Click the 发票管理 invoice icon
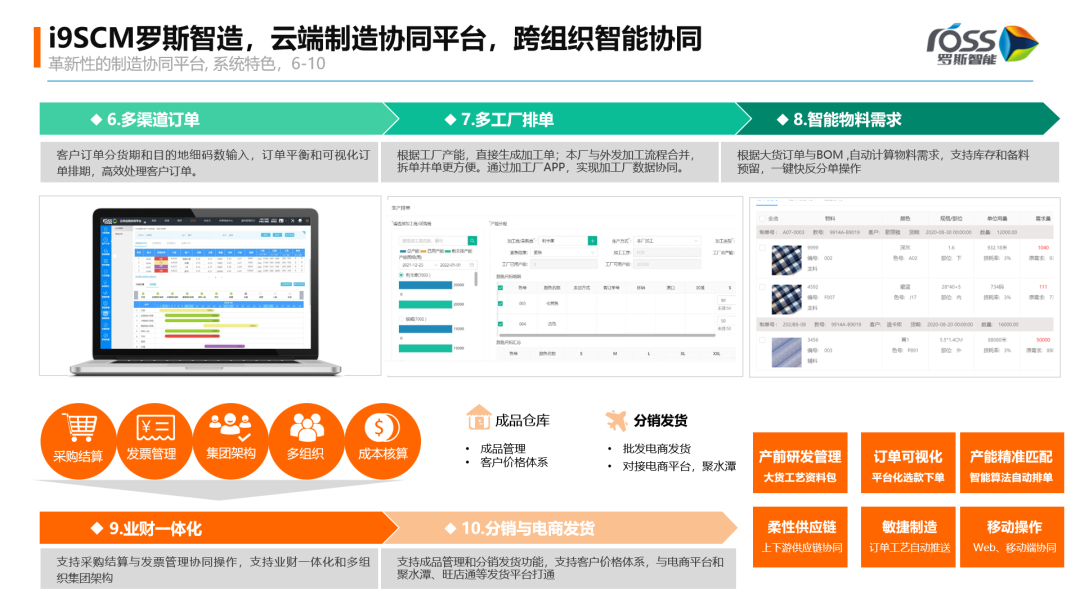The height and width of the screenshot is (608, 1080). coord(153,429)
